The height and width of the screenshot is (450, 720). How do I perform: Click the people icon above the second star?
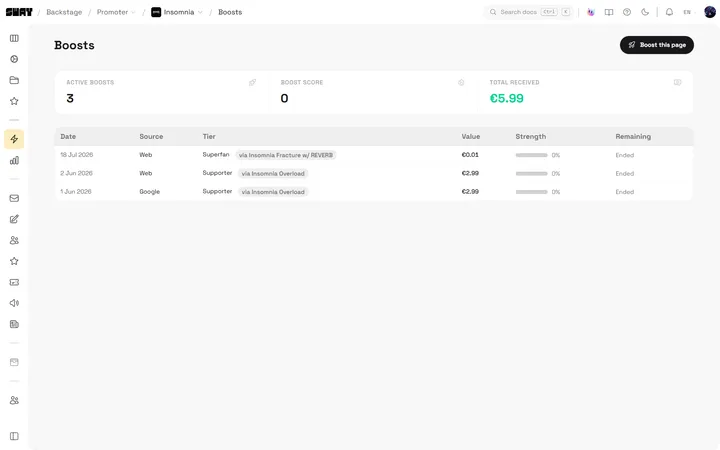pos(14,240)
